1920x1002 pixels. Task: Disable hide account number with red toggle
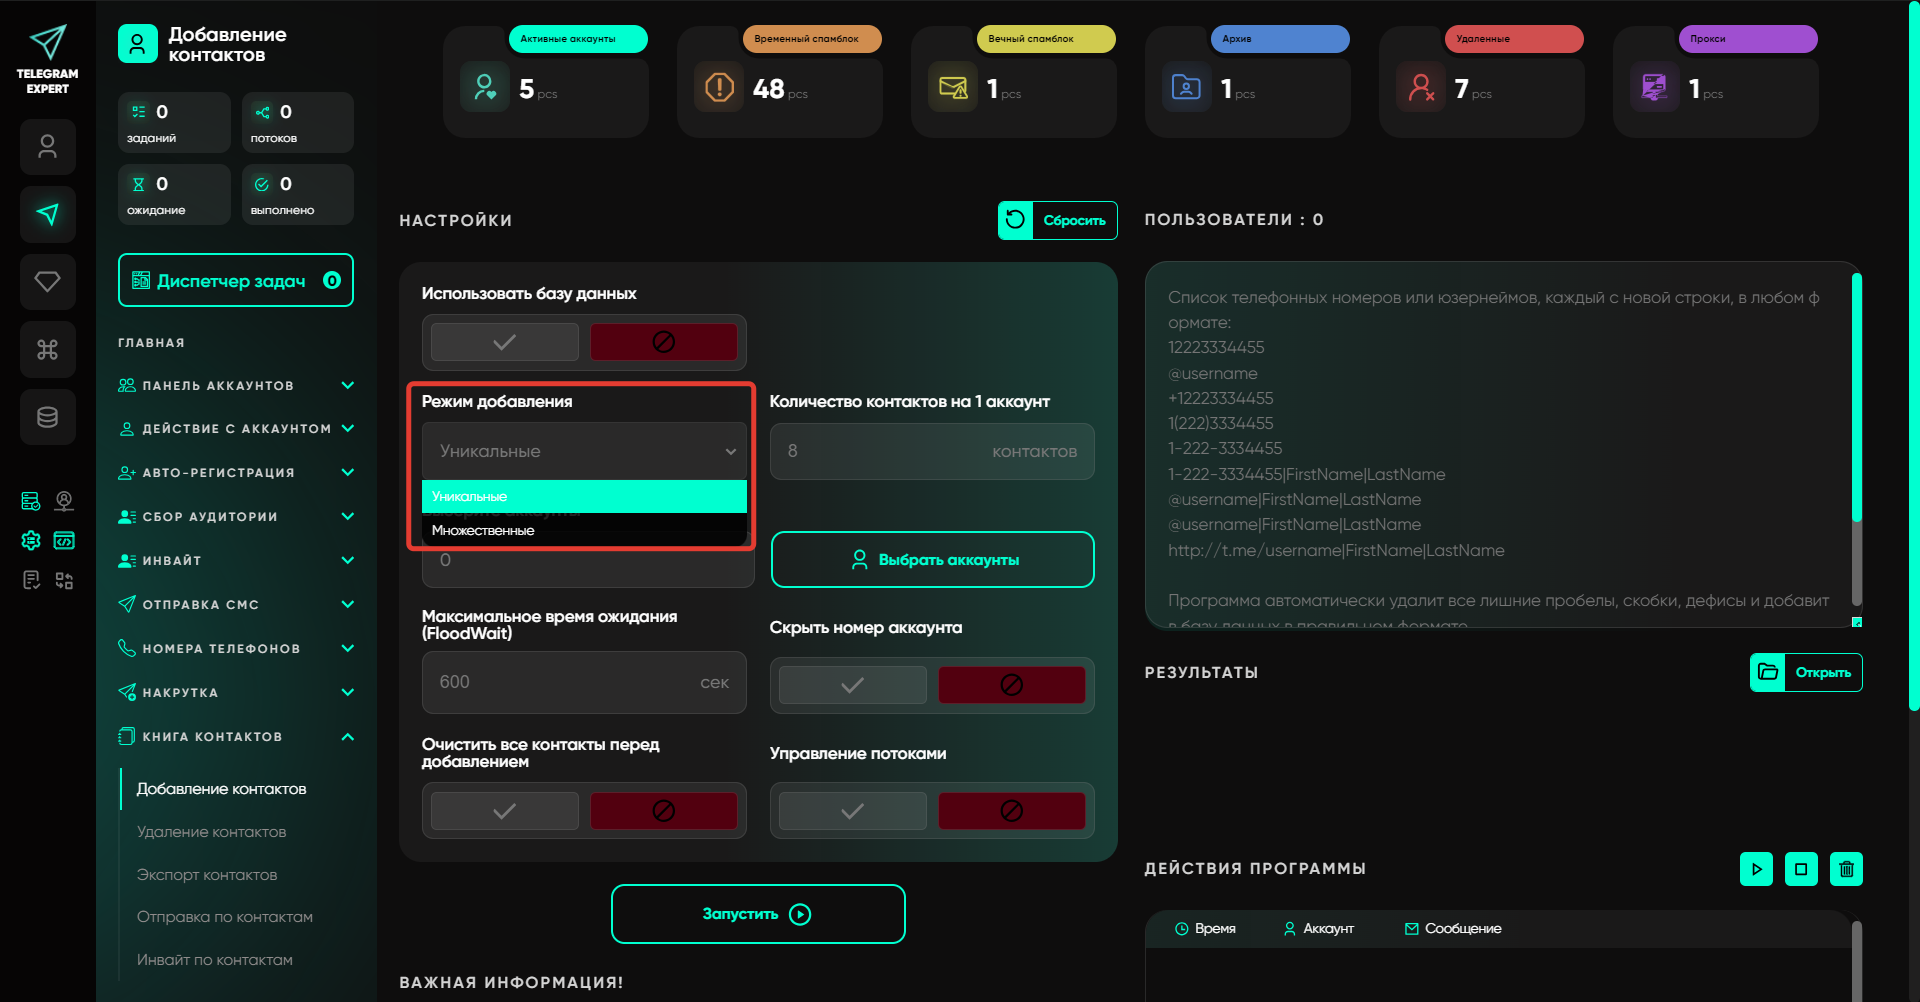click(1011, 685)
